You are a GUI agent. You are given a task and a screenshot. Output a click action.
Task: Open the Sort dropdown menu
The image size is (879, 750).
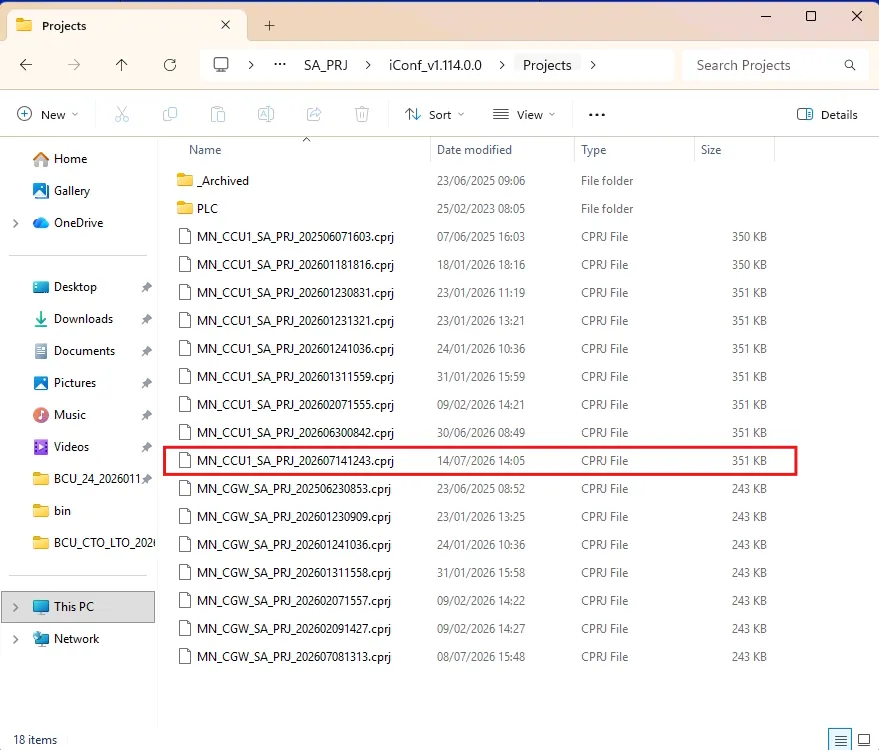435,114
